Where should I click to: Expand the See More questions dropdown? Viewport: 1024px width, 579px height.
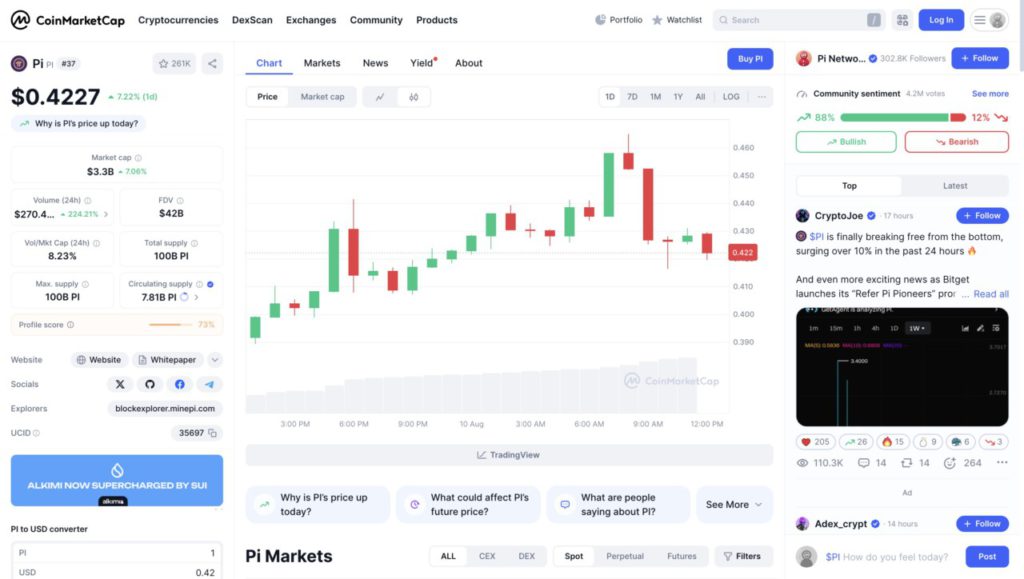point(734,505)
